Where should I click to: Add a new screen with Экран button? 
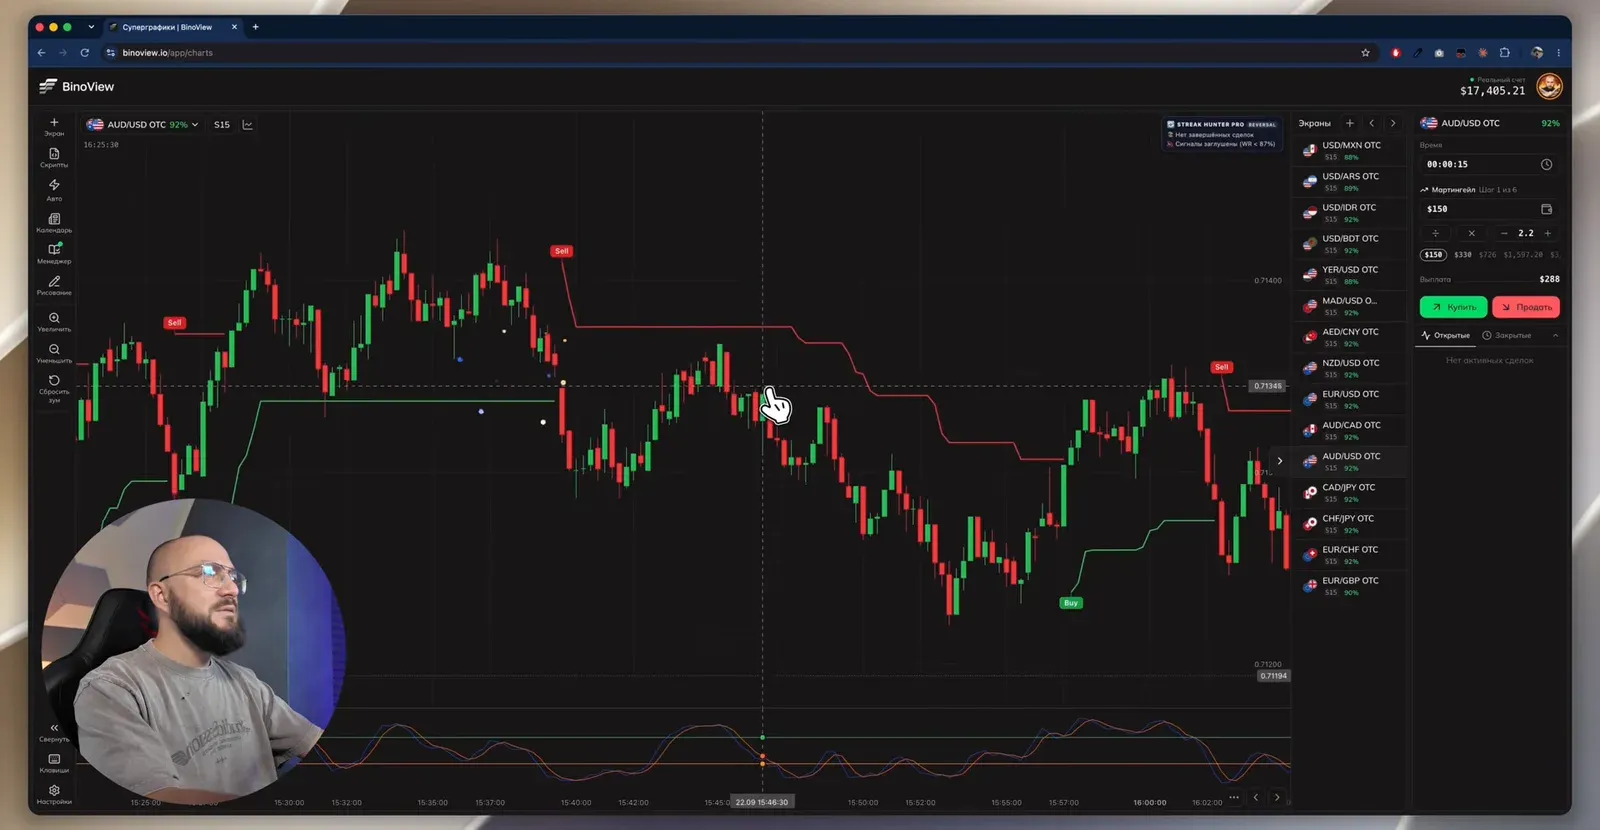tap(54, 126)
